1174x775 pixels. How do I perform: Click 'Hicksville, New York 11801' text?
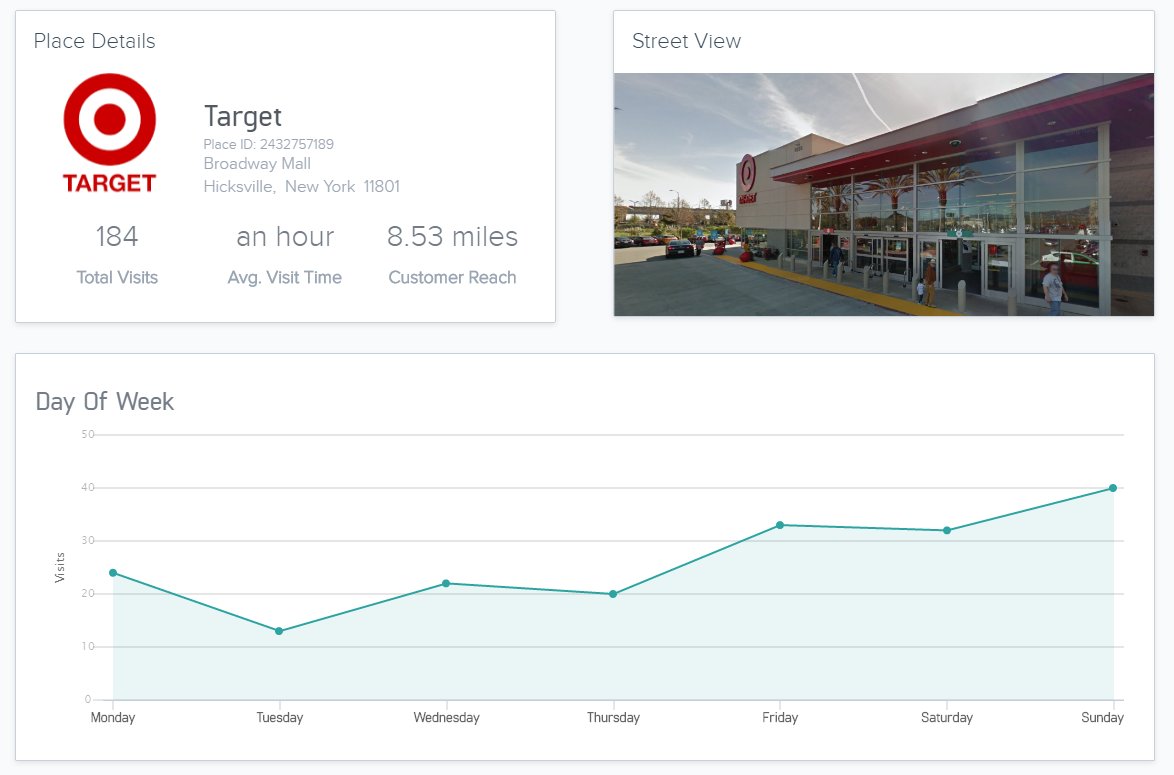302,186
